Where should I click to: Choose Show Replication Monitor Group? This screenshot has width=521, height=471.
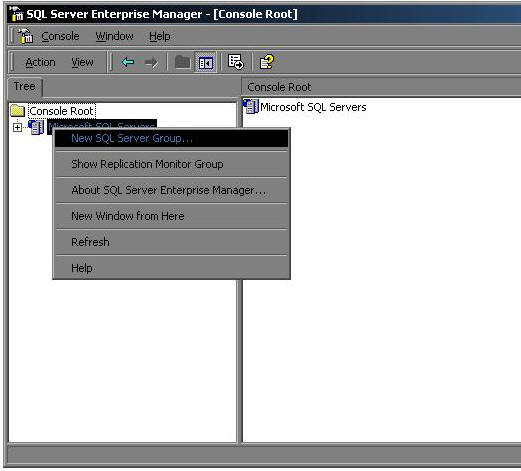(x=171, y=164)
